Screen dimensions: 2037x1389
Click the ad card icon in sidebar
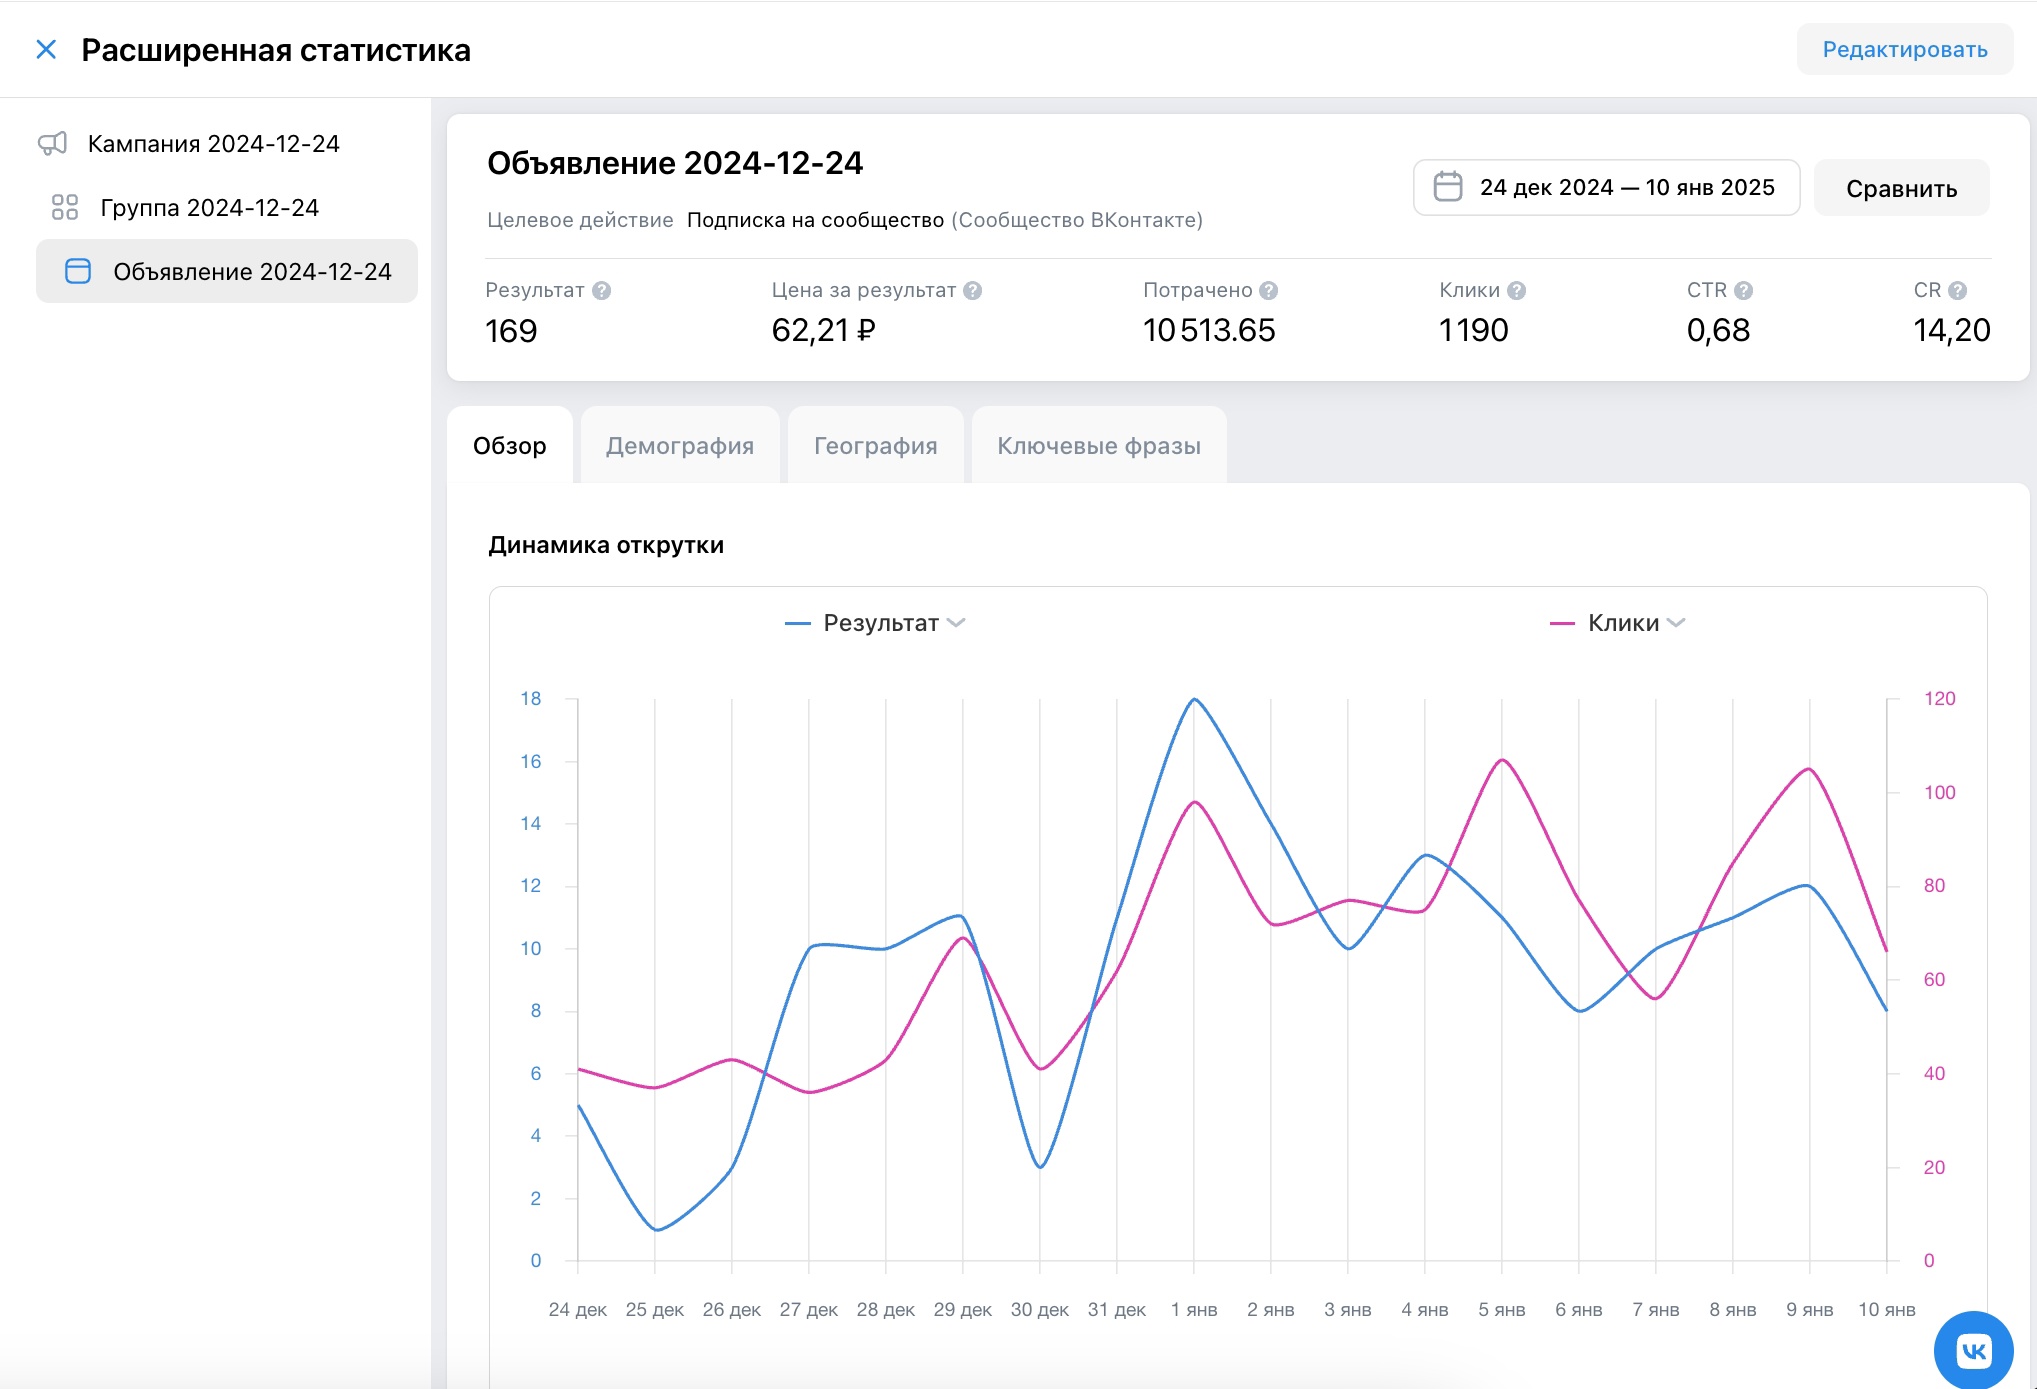tap(78, 271)
